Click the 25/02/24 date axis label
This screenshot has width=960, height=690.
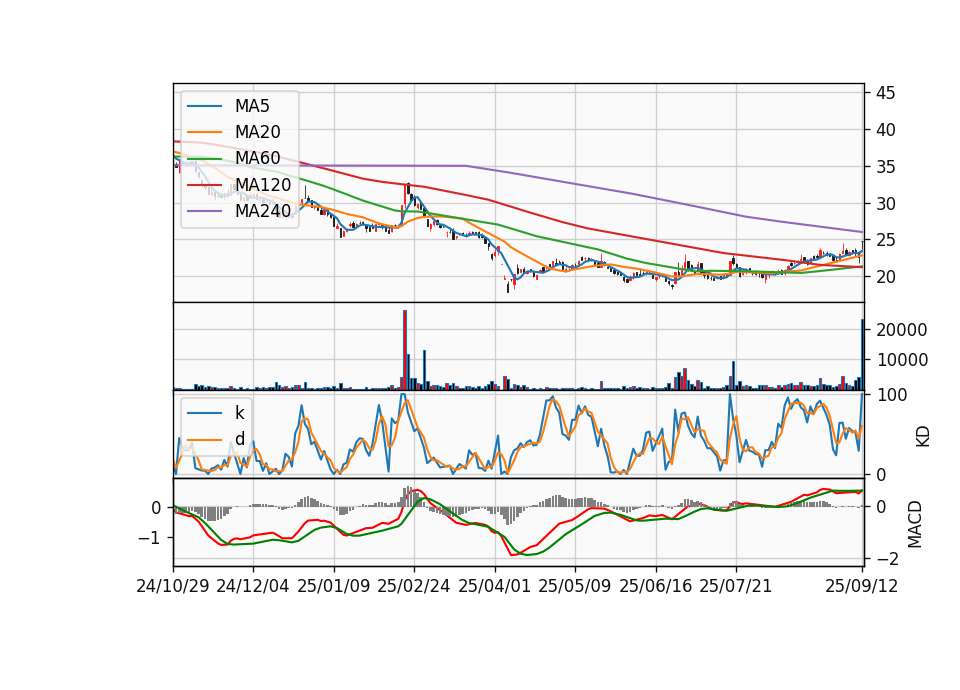(414, 586)
